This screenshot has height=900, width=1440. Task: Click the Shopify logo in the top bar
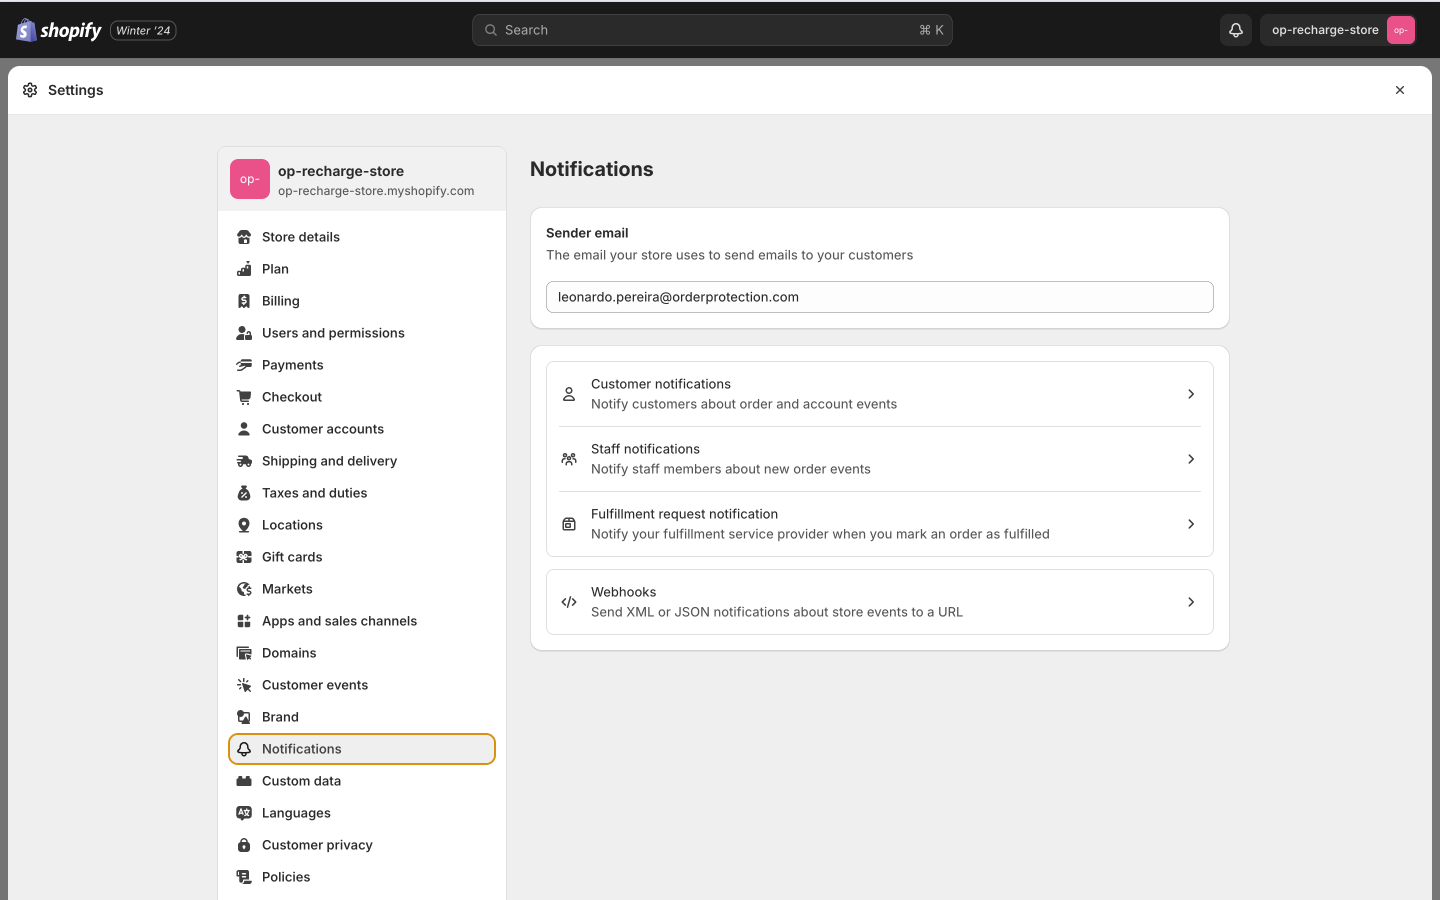click(59, 30)
